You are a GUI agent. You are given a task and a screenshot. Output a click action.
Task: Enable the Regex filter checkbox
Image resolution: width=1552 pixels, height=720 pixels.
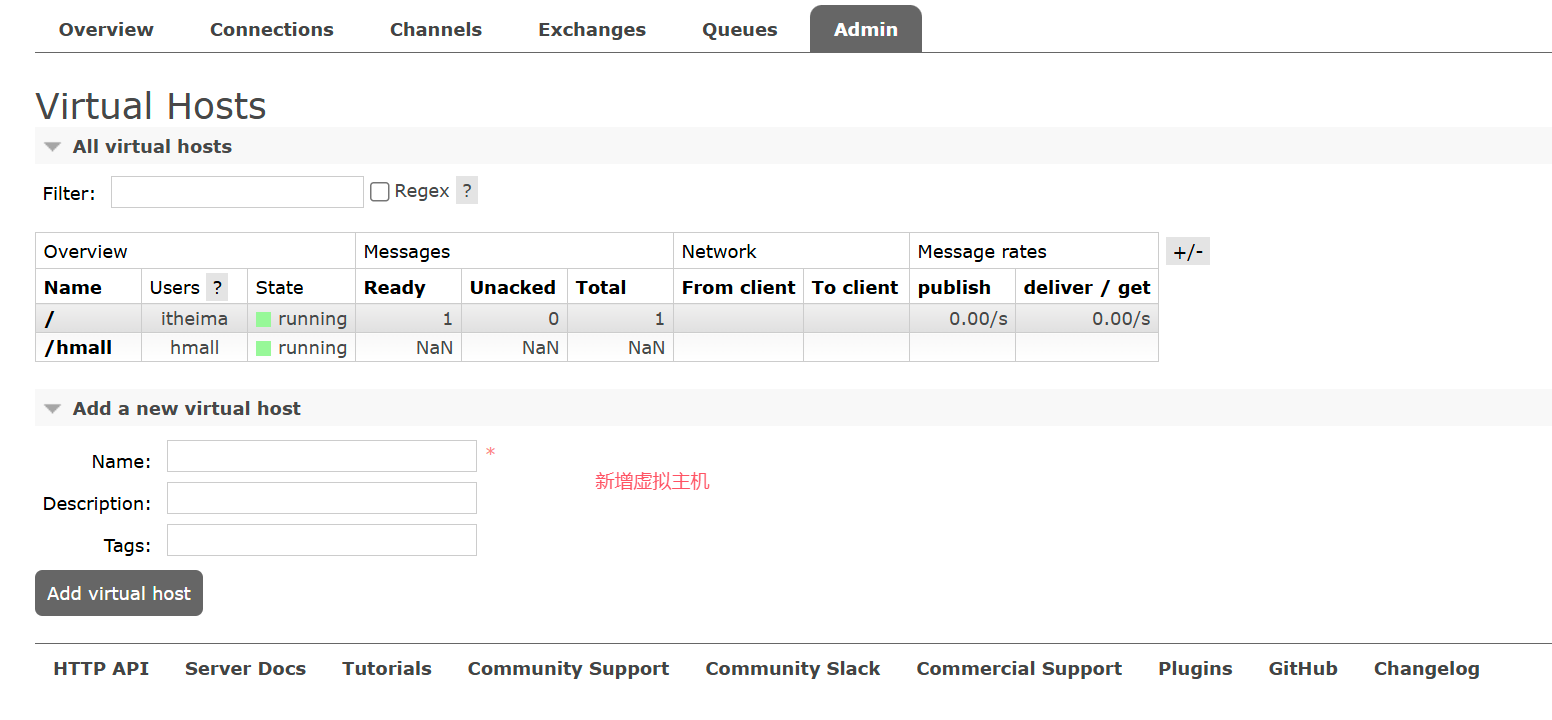click(x=380, y=192)
